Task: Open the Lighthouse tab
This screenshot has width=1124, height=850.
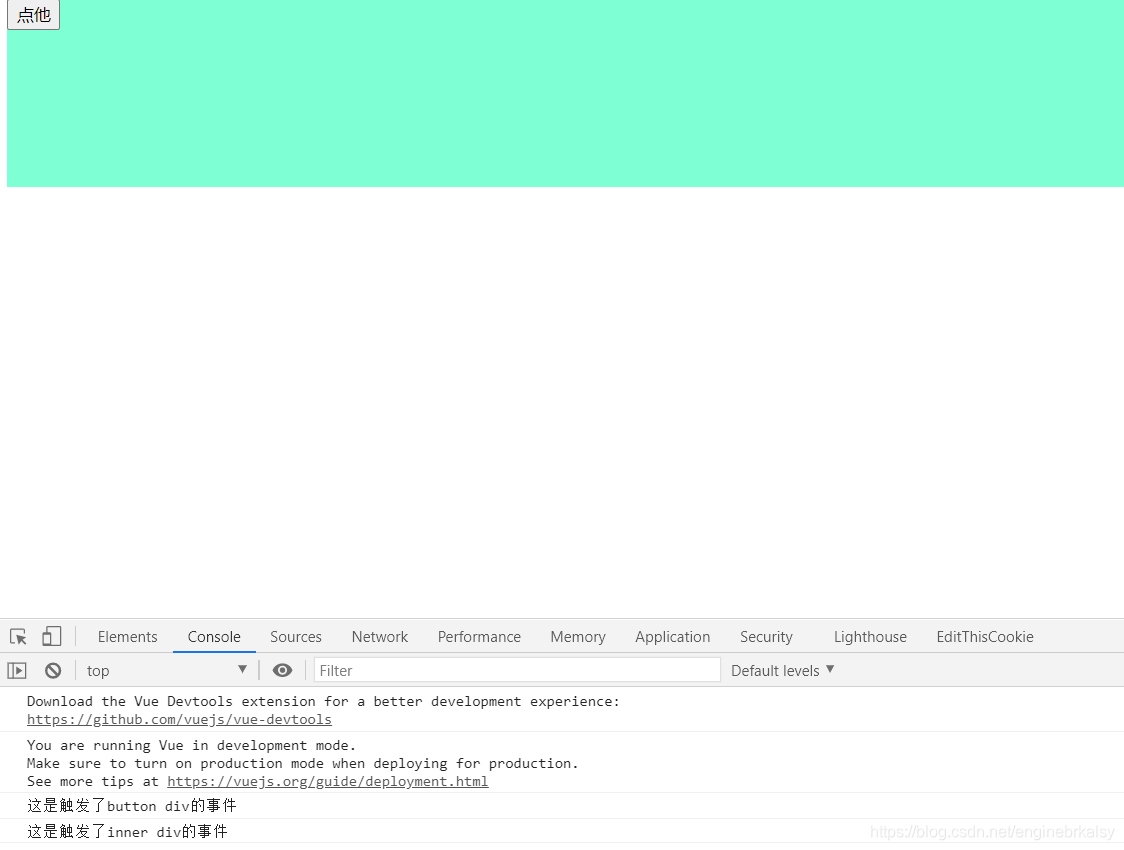Action: click(x=870, y=637)
